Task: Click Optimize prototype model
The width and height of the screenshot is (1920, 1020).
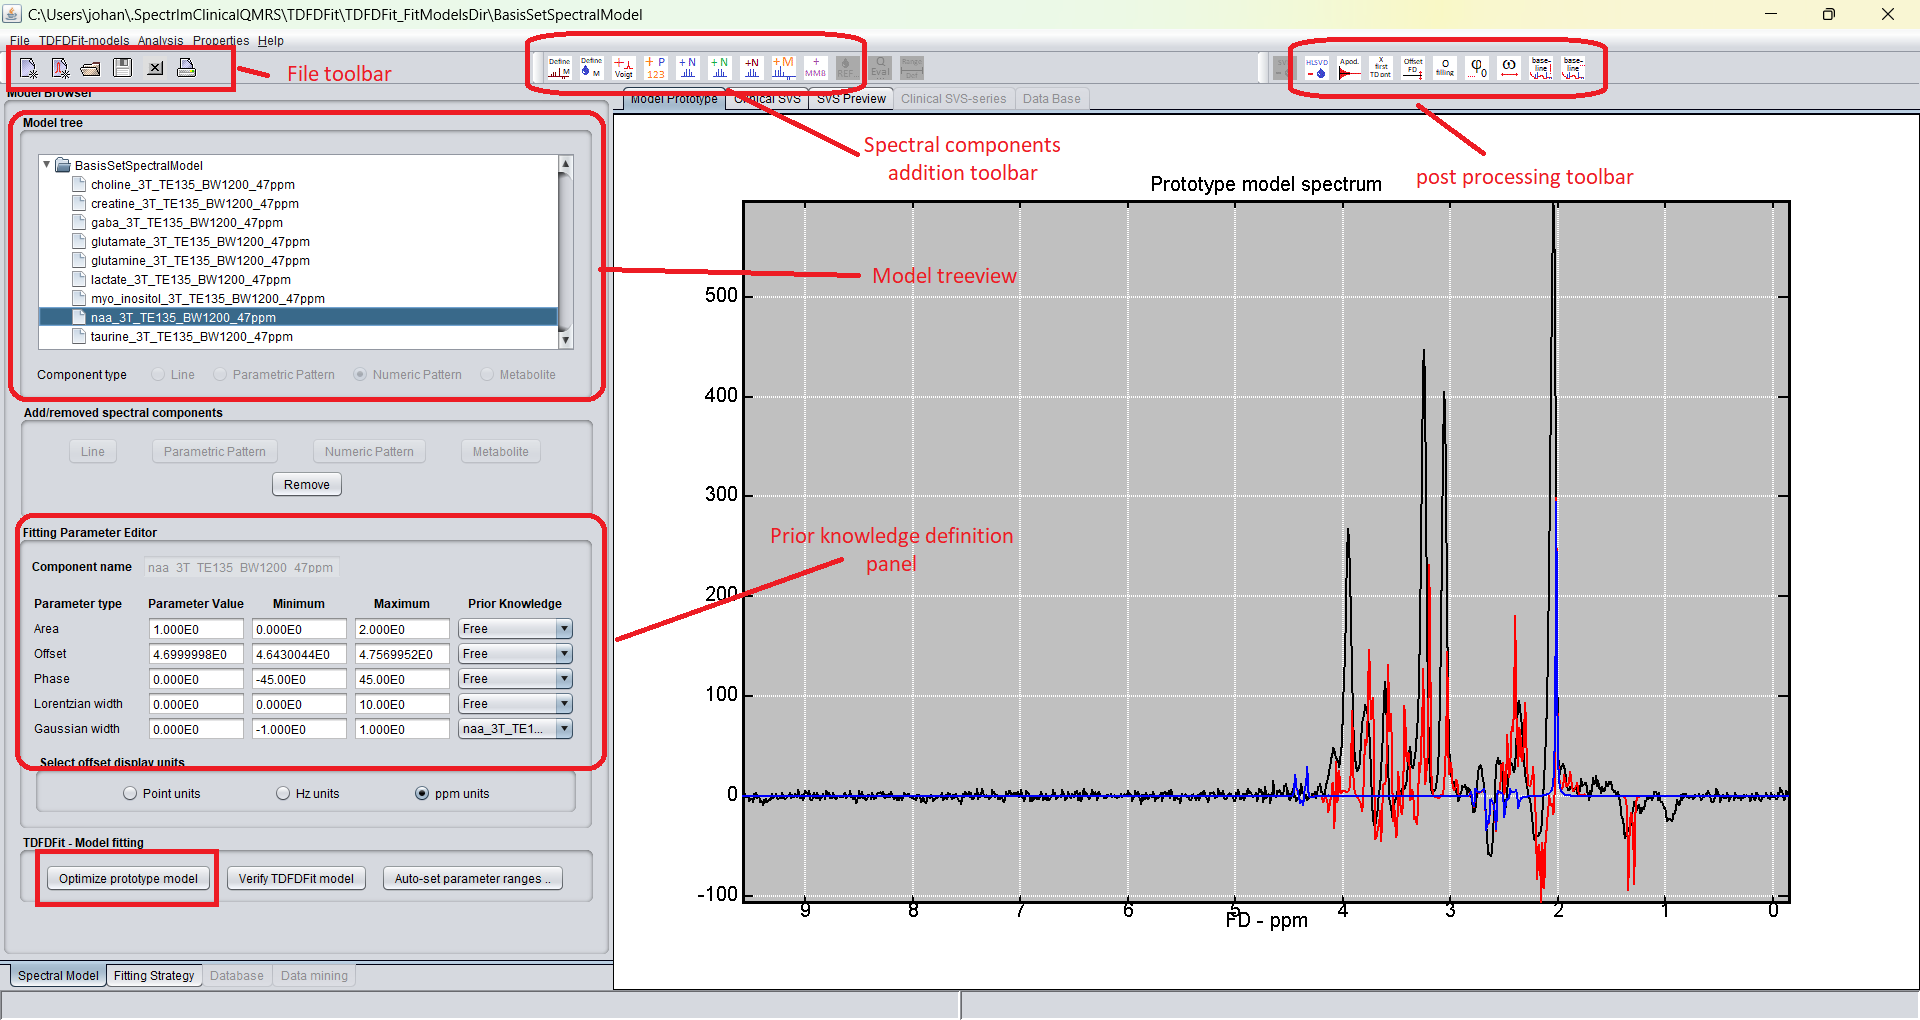Action: click(128, 879)
